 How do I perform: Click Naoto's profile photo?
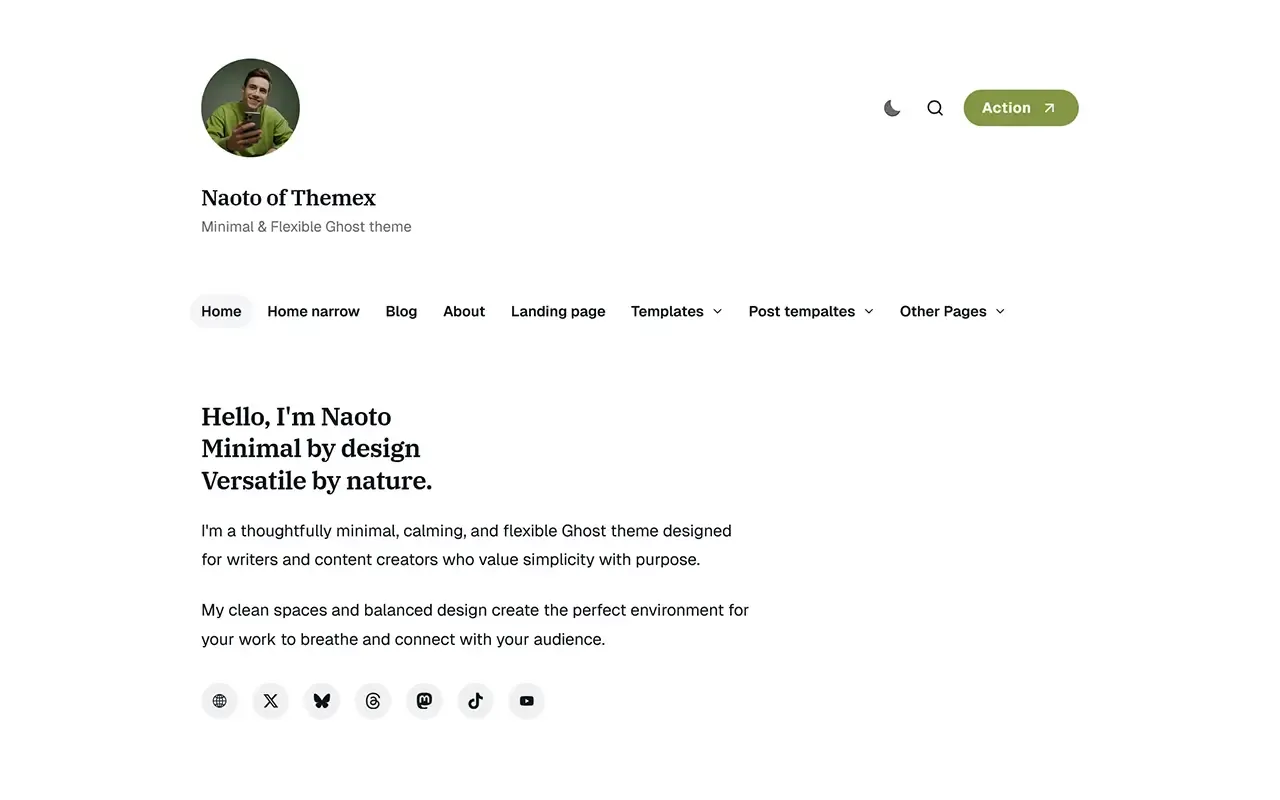click(x=250, y=107)
